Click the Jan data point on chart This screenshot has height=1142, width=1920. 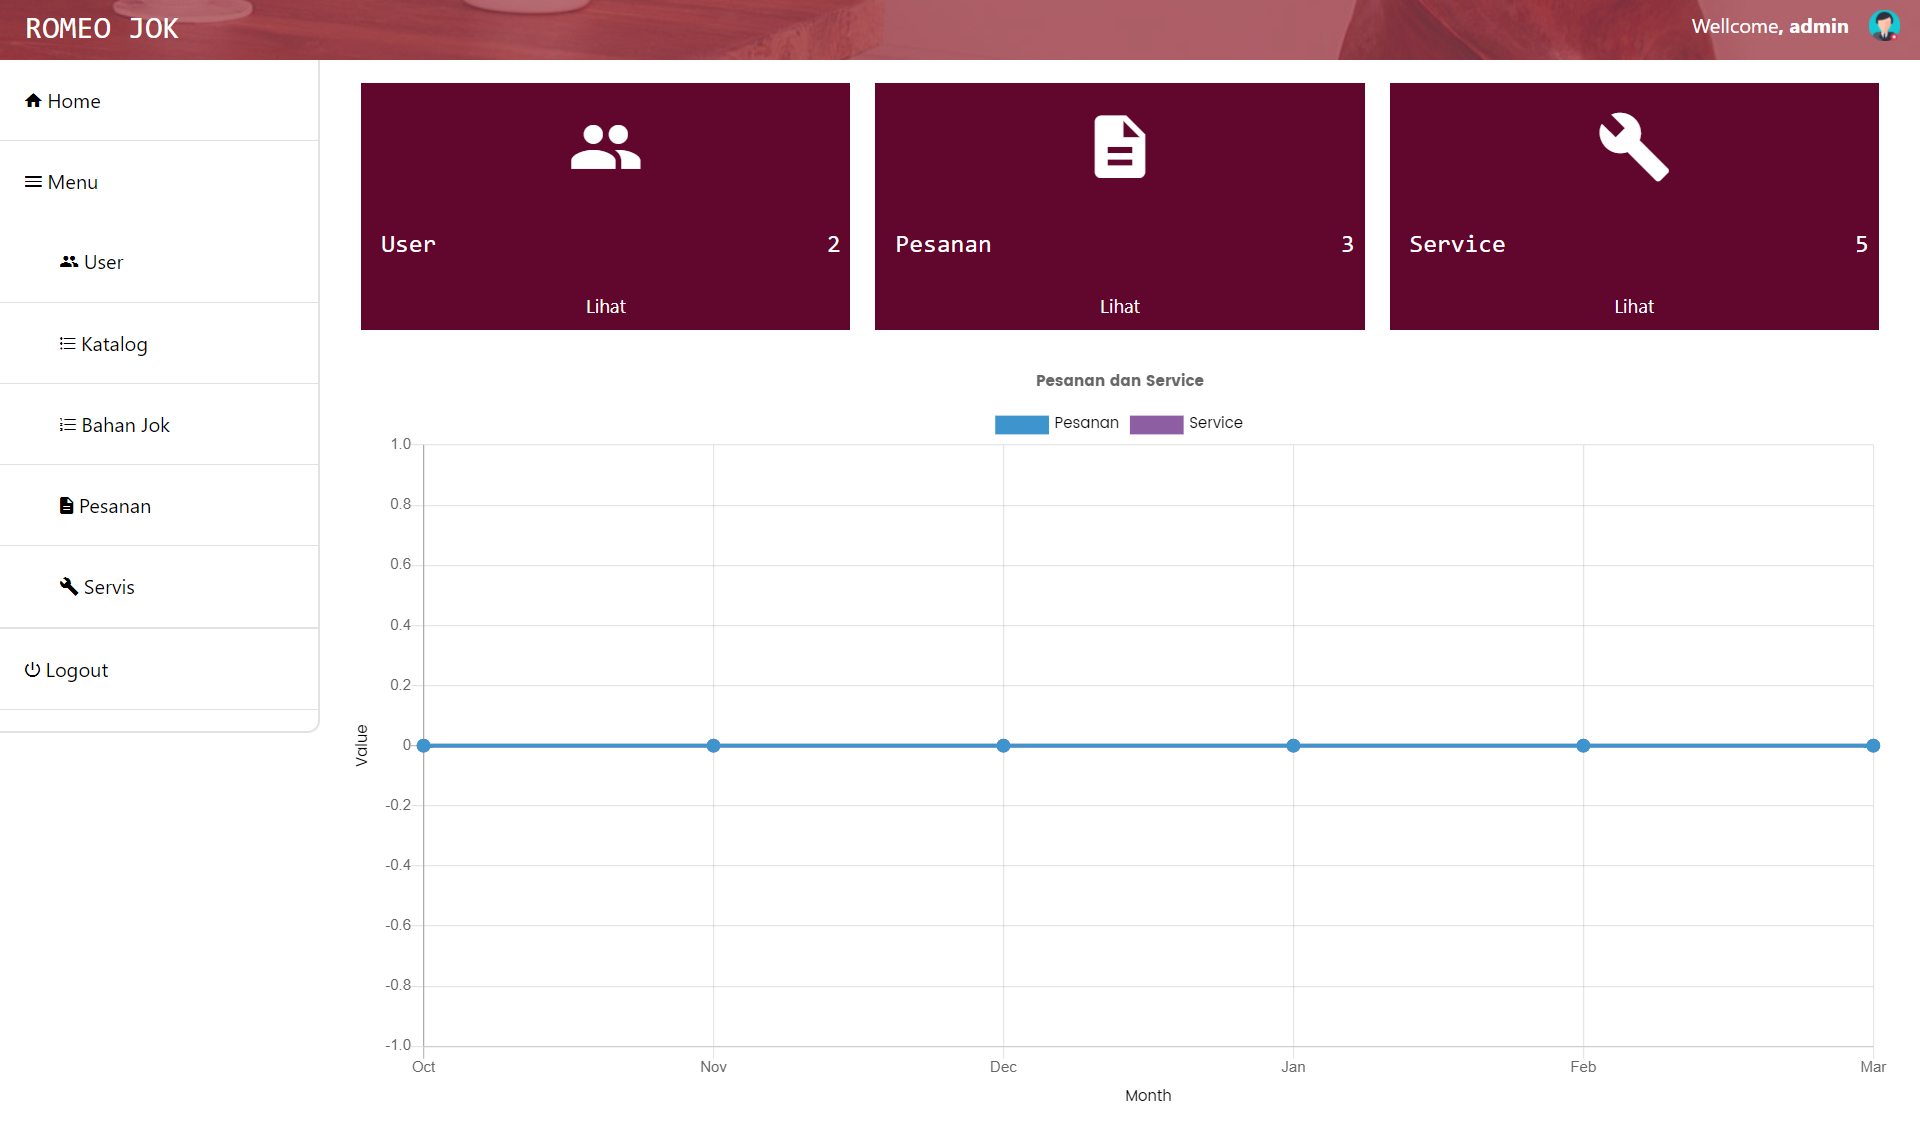coord(1293,746)
